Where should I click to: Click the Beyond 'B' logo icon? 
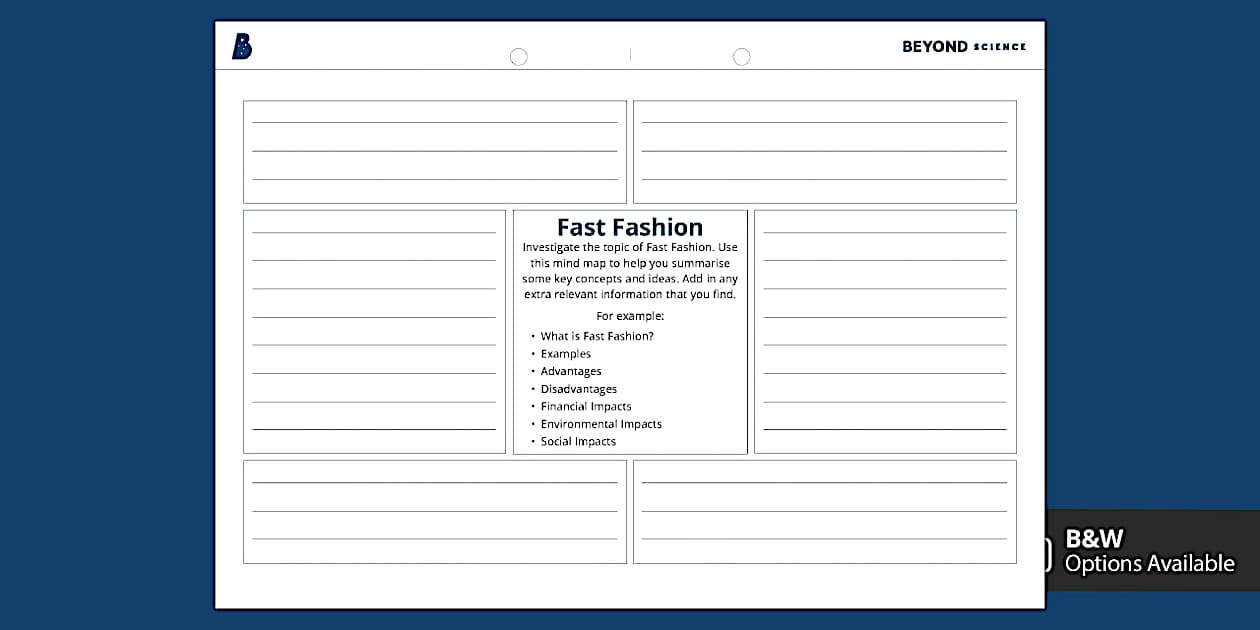(242, 46)
